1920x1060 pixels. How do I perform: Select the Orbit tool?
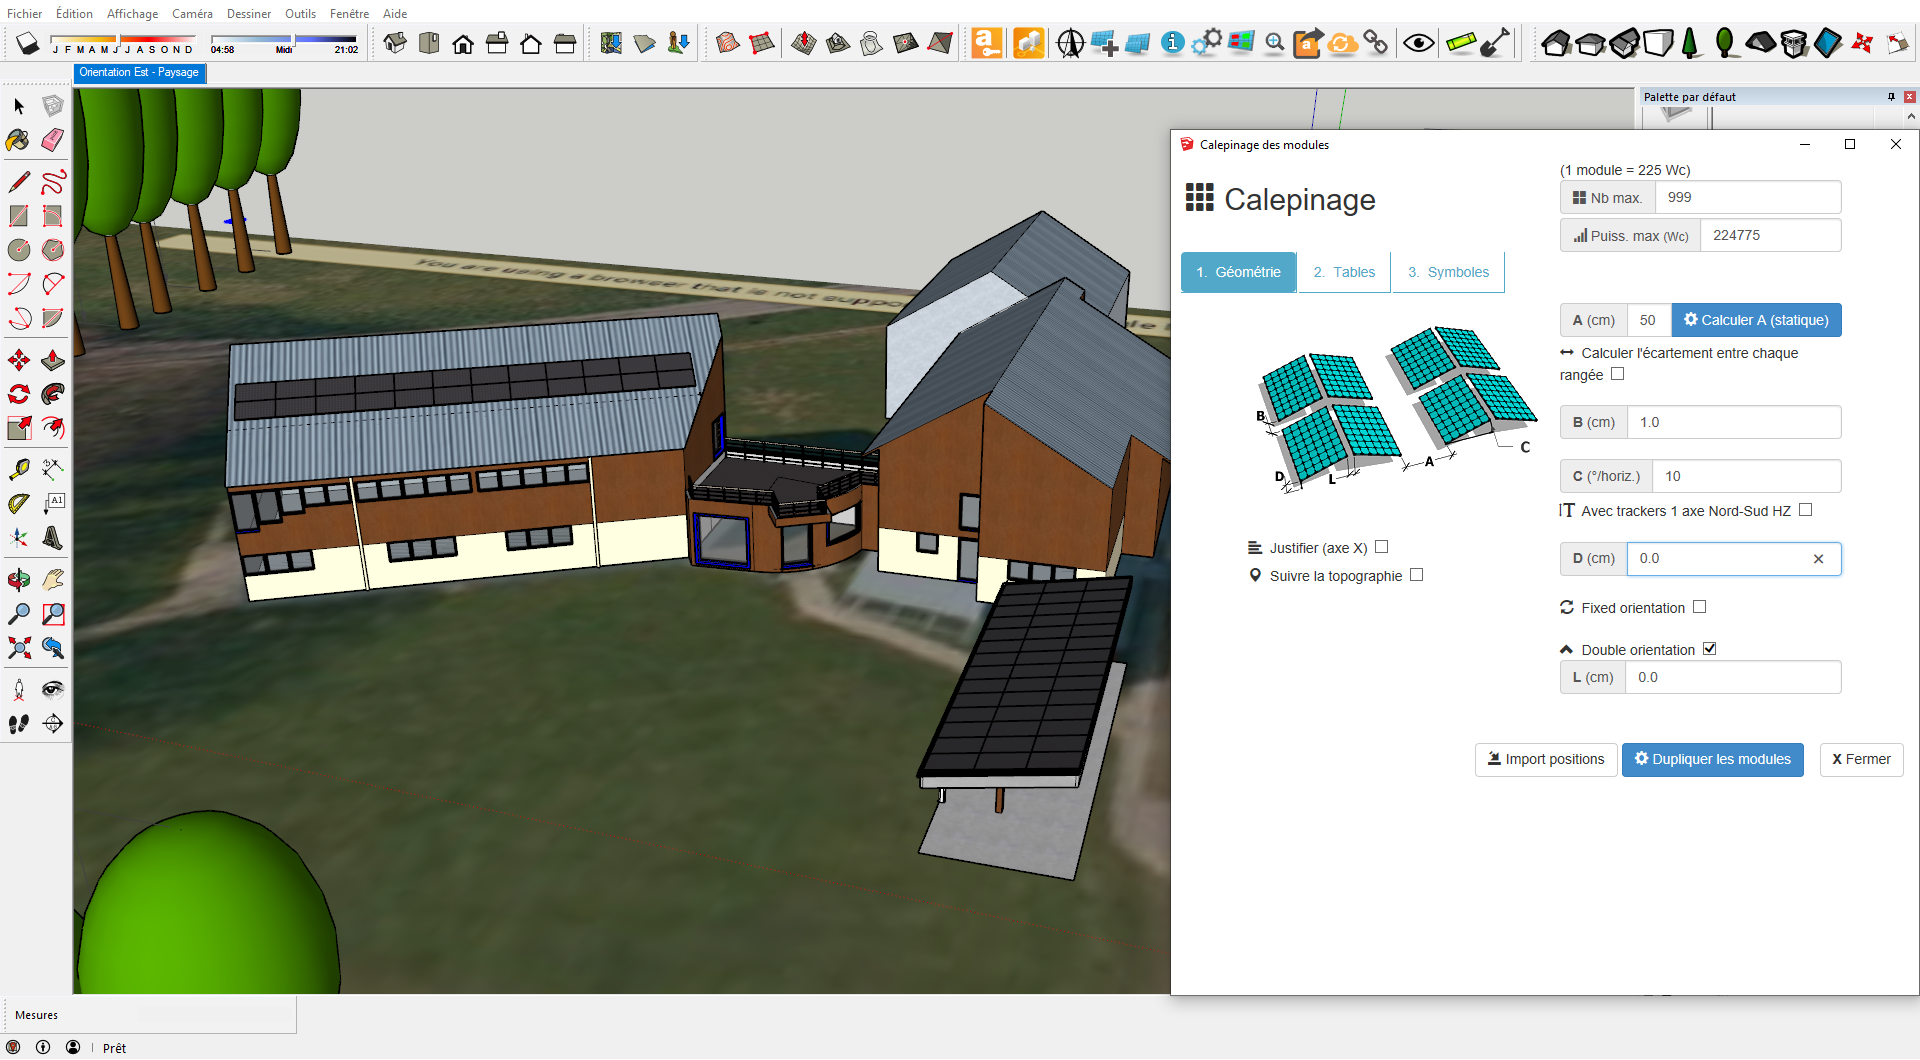tap(17, 579)
